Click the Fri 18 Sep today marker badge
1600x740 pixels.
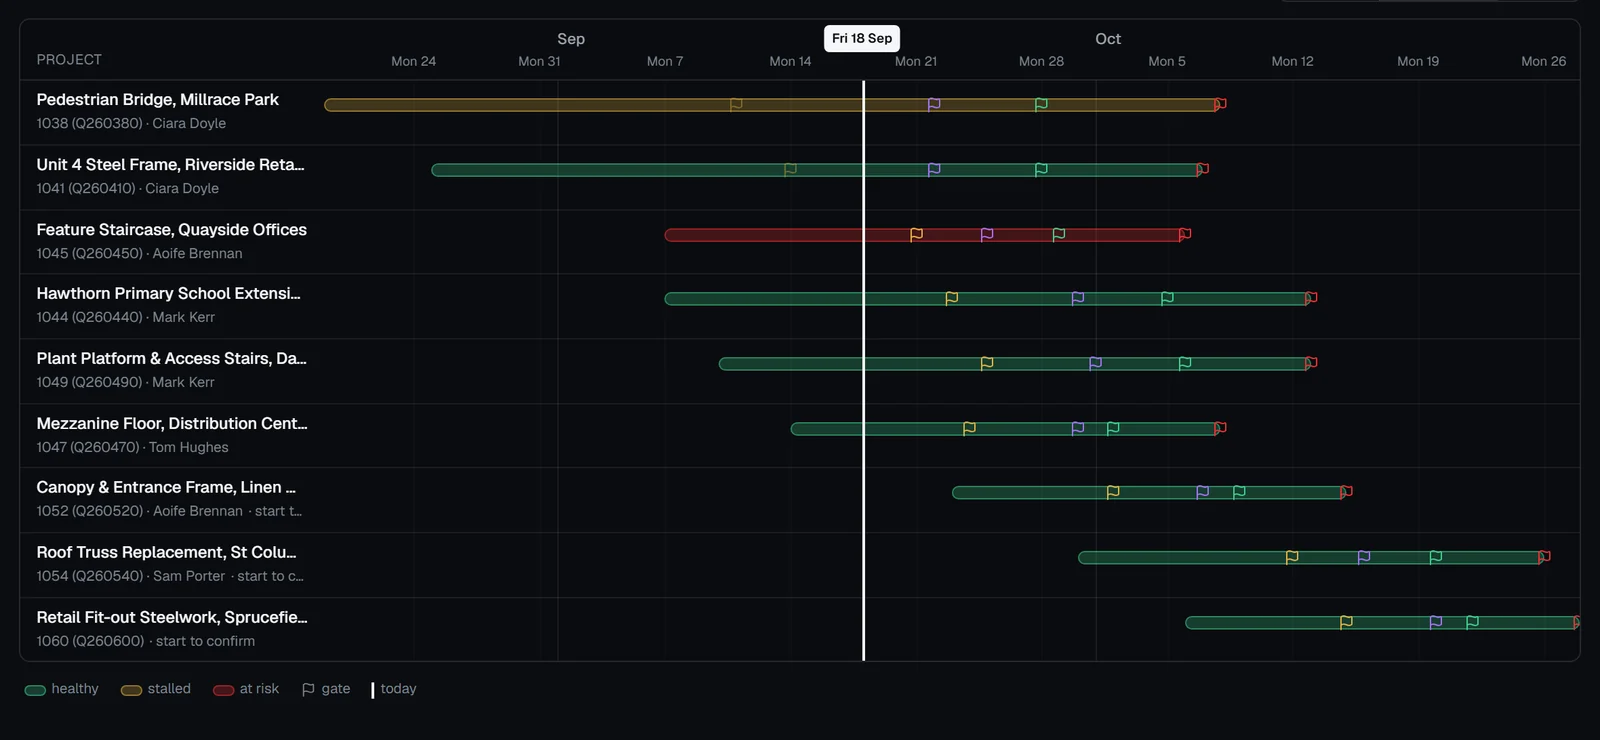pyautogui.click(x=862, y=38)
